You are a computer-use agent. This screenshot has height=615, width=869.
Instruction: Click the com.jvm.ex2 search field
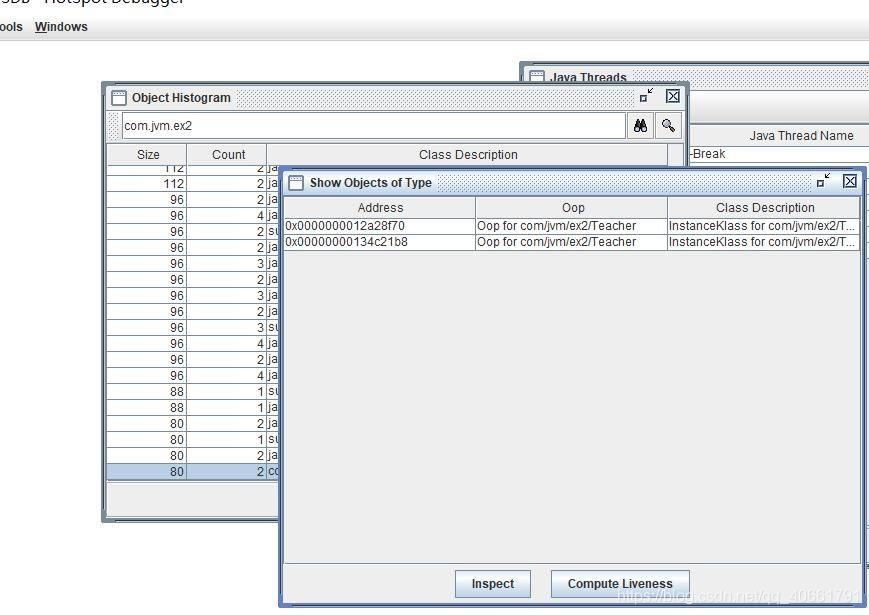374,126
